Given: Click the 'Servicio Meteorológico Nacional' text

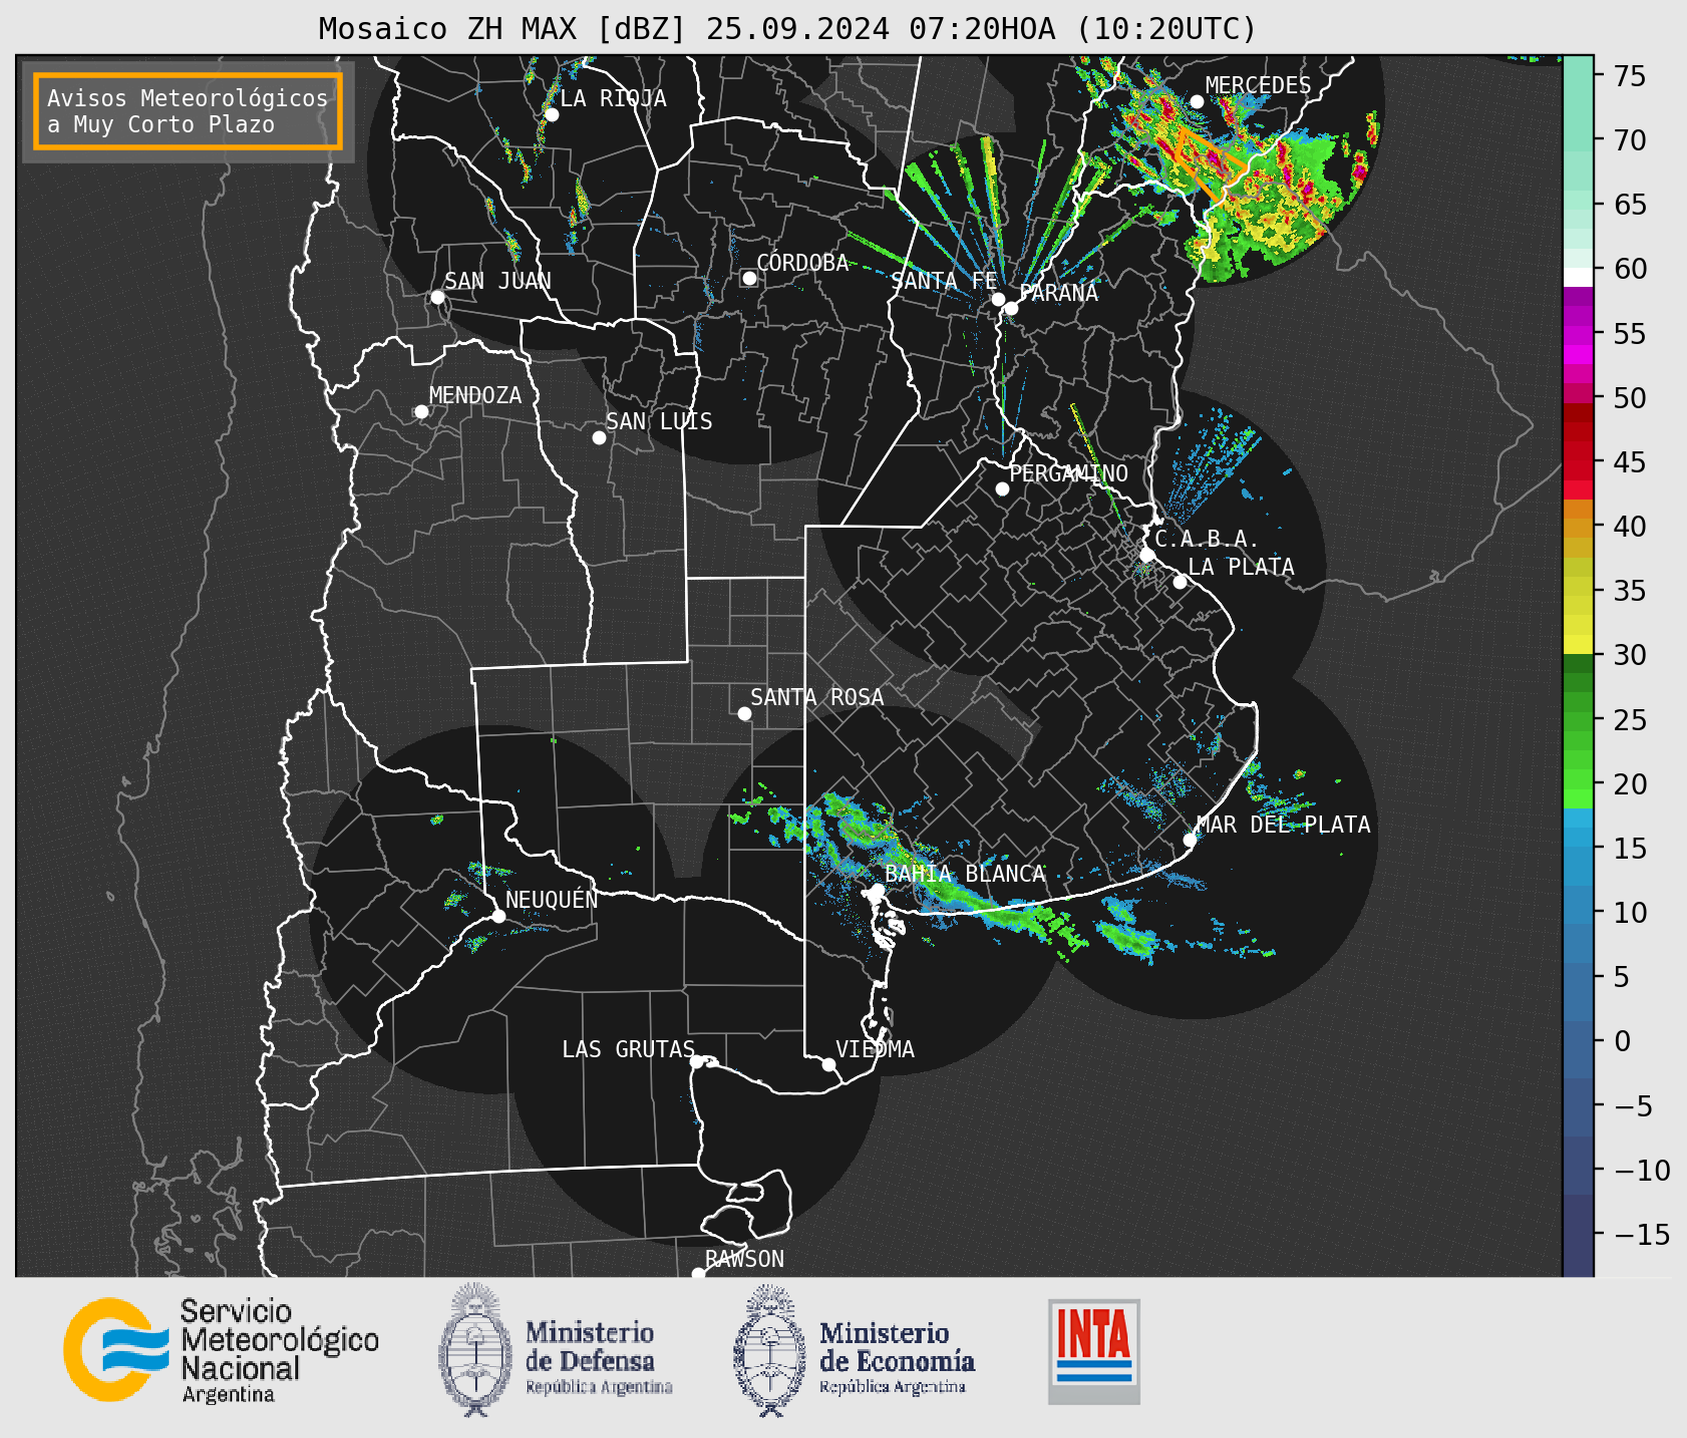Looking at the screenshot, I should click(280, 1340).
